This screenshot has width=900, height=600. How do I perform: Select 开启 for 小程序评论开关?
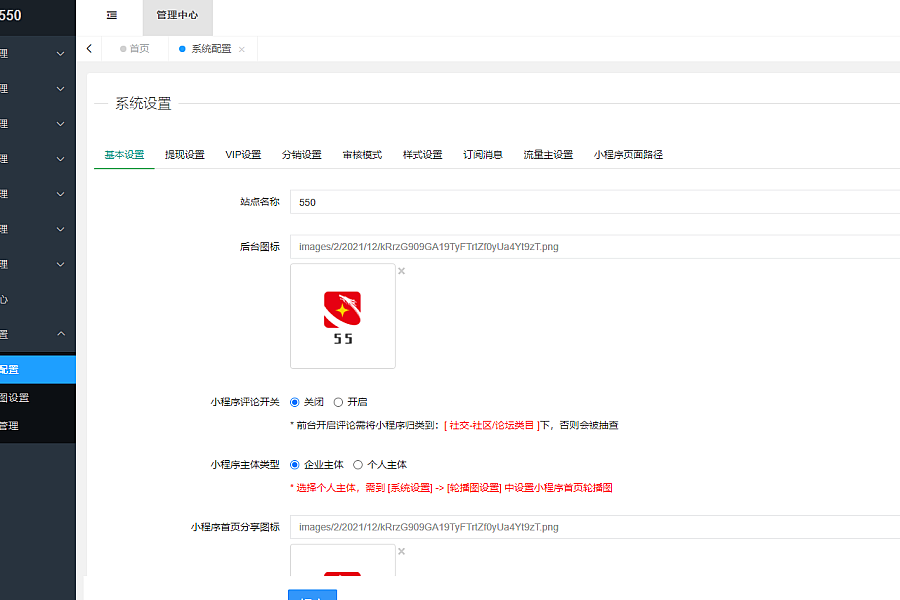point(339,402)
